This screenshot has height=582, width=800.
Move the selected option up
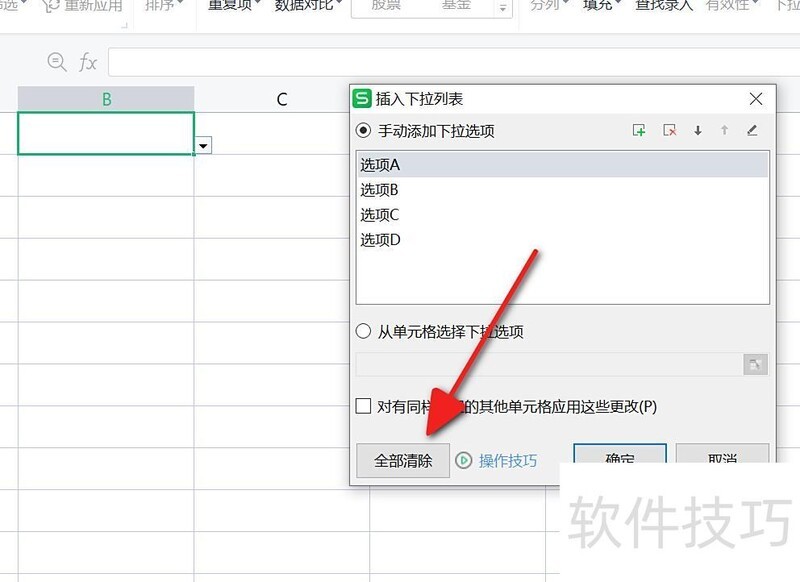pyautogui.click(x=724, y=131)
